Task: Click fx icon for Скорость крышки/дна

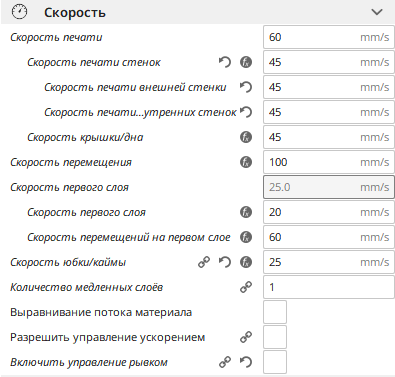Action: (246, 137)
